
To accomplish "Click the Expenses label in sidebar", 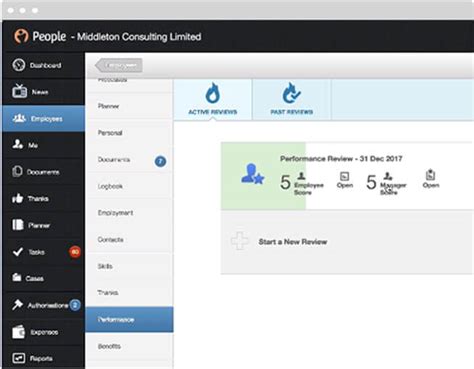I will 44,332.
